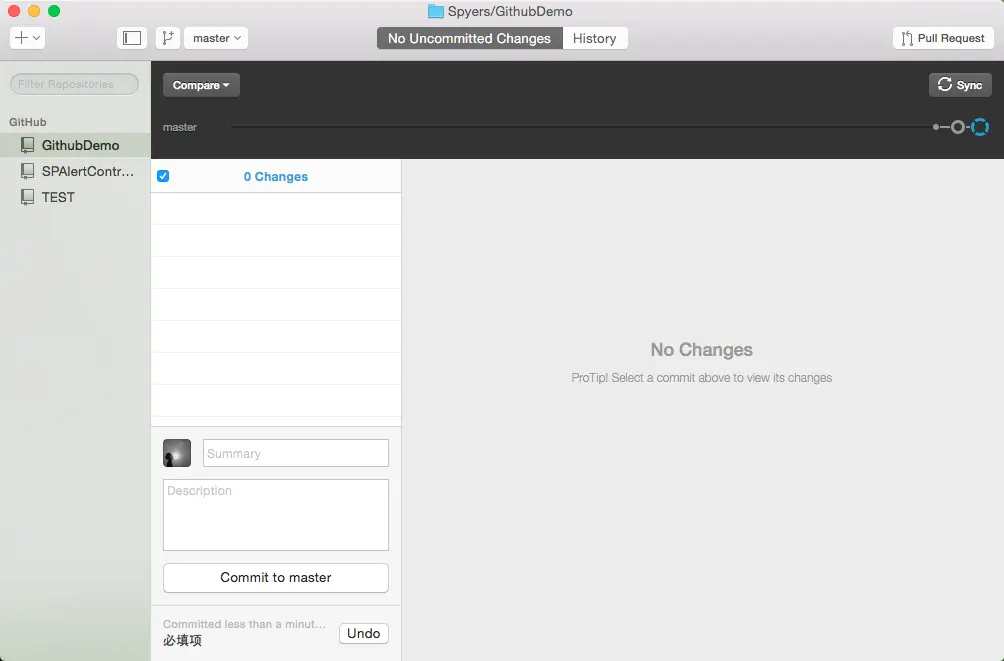Open the add repository plus menu
Screen dimensions: 1004x661
pyautogui.click(x=27, y=38)
